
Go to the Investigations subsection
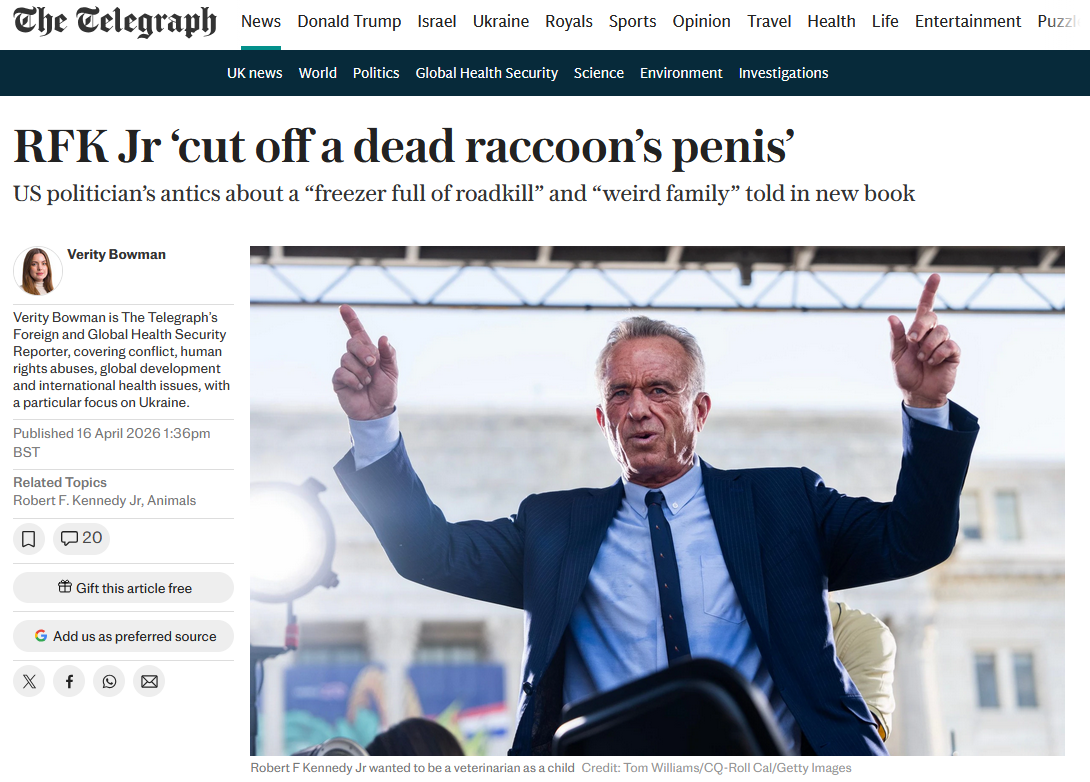(x=783, y=73)
